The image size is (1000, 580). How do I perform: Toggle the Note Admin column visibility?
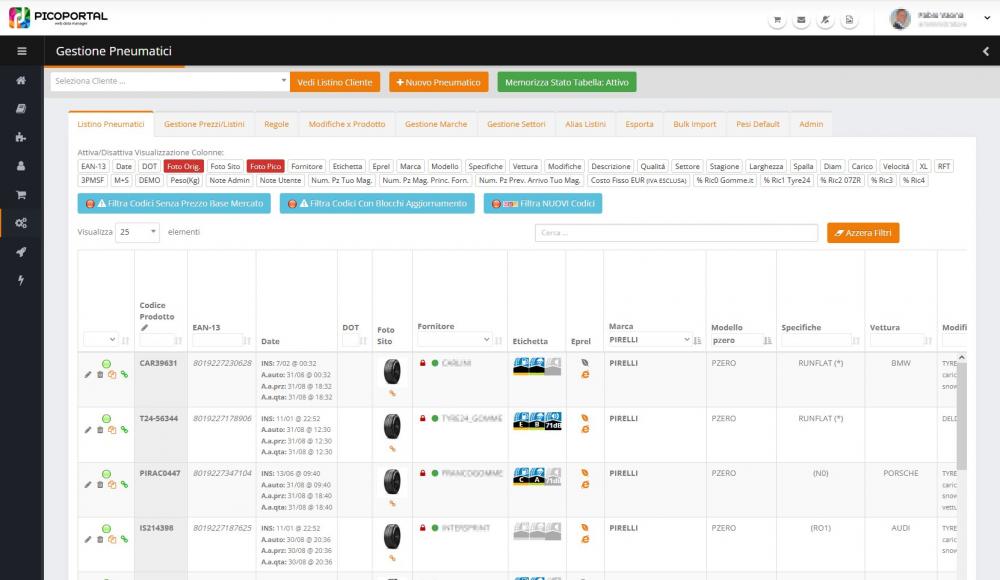point(230,181)
